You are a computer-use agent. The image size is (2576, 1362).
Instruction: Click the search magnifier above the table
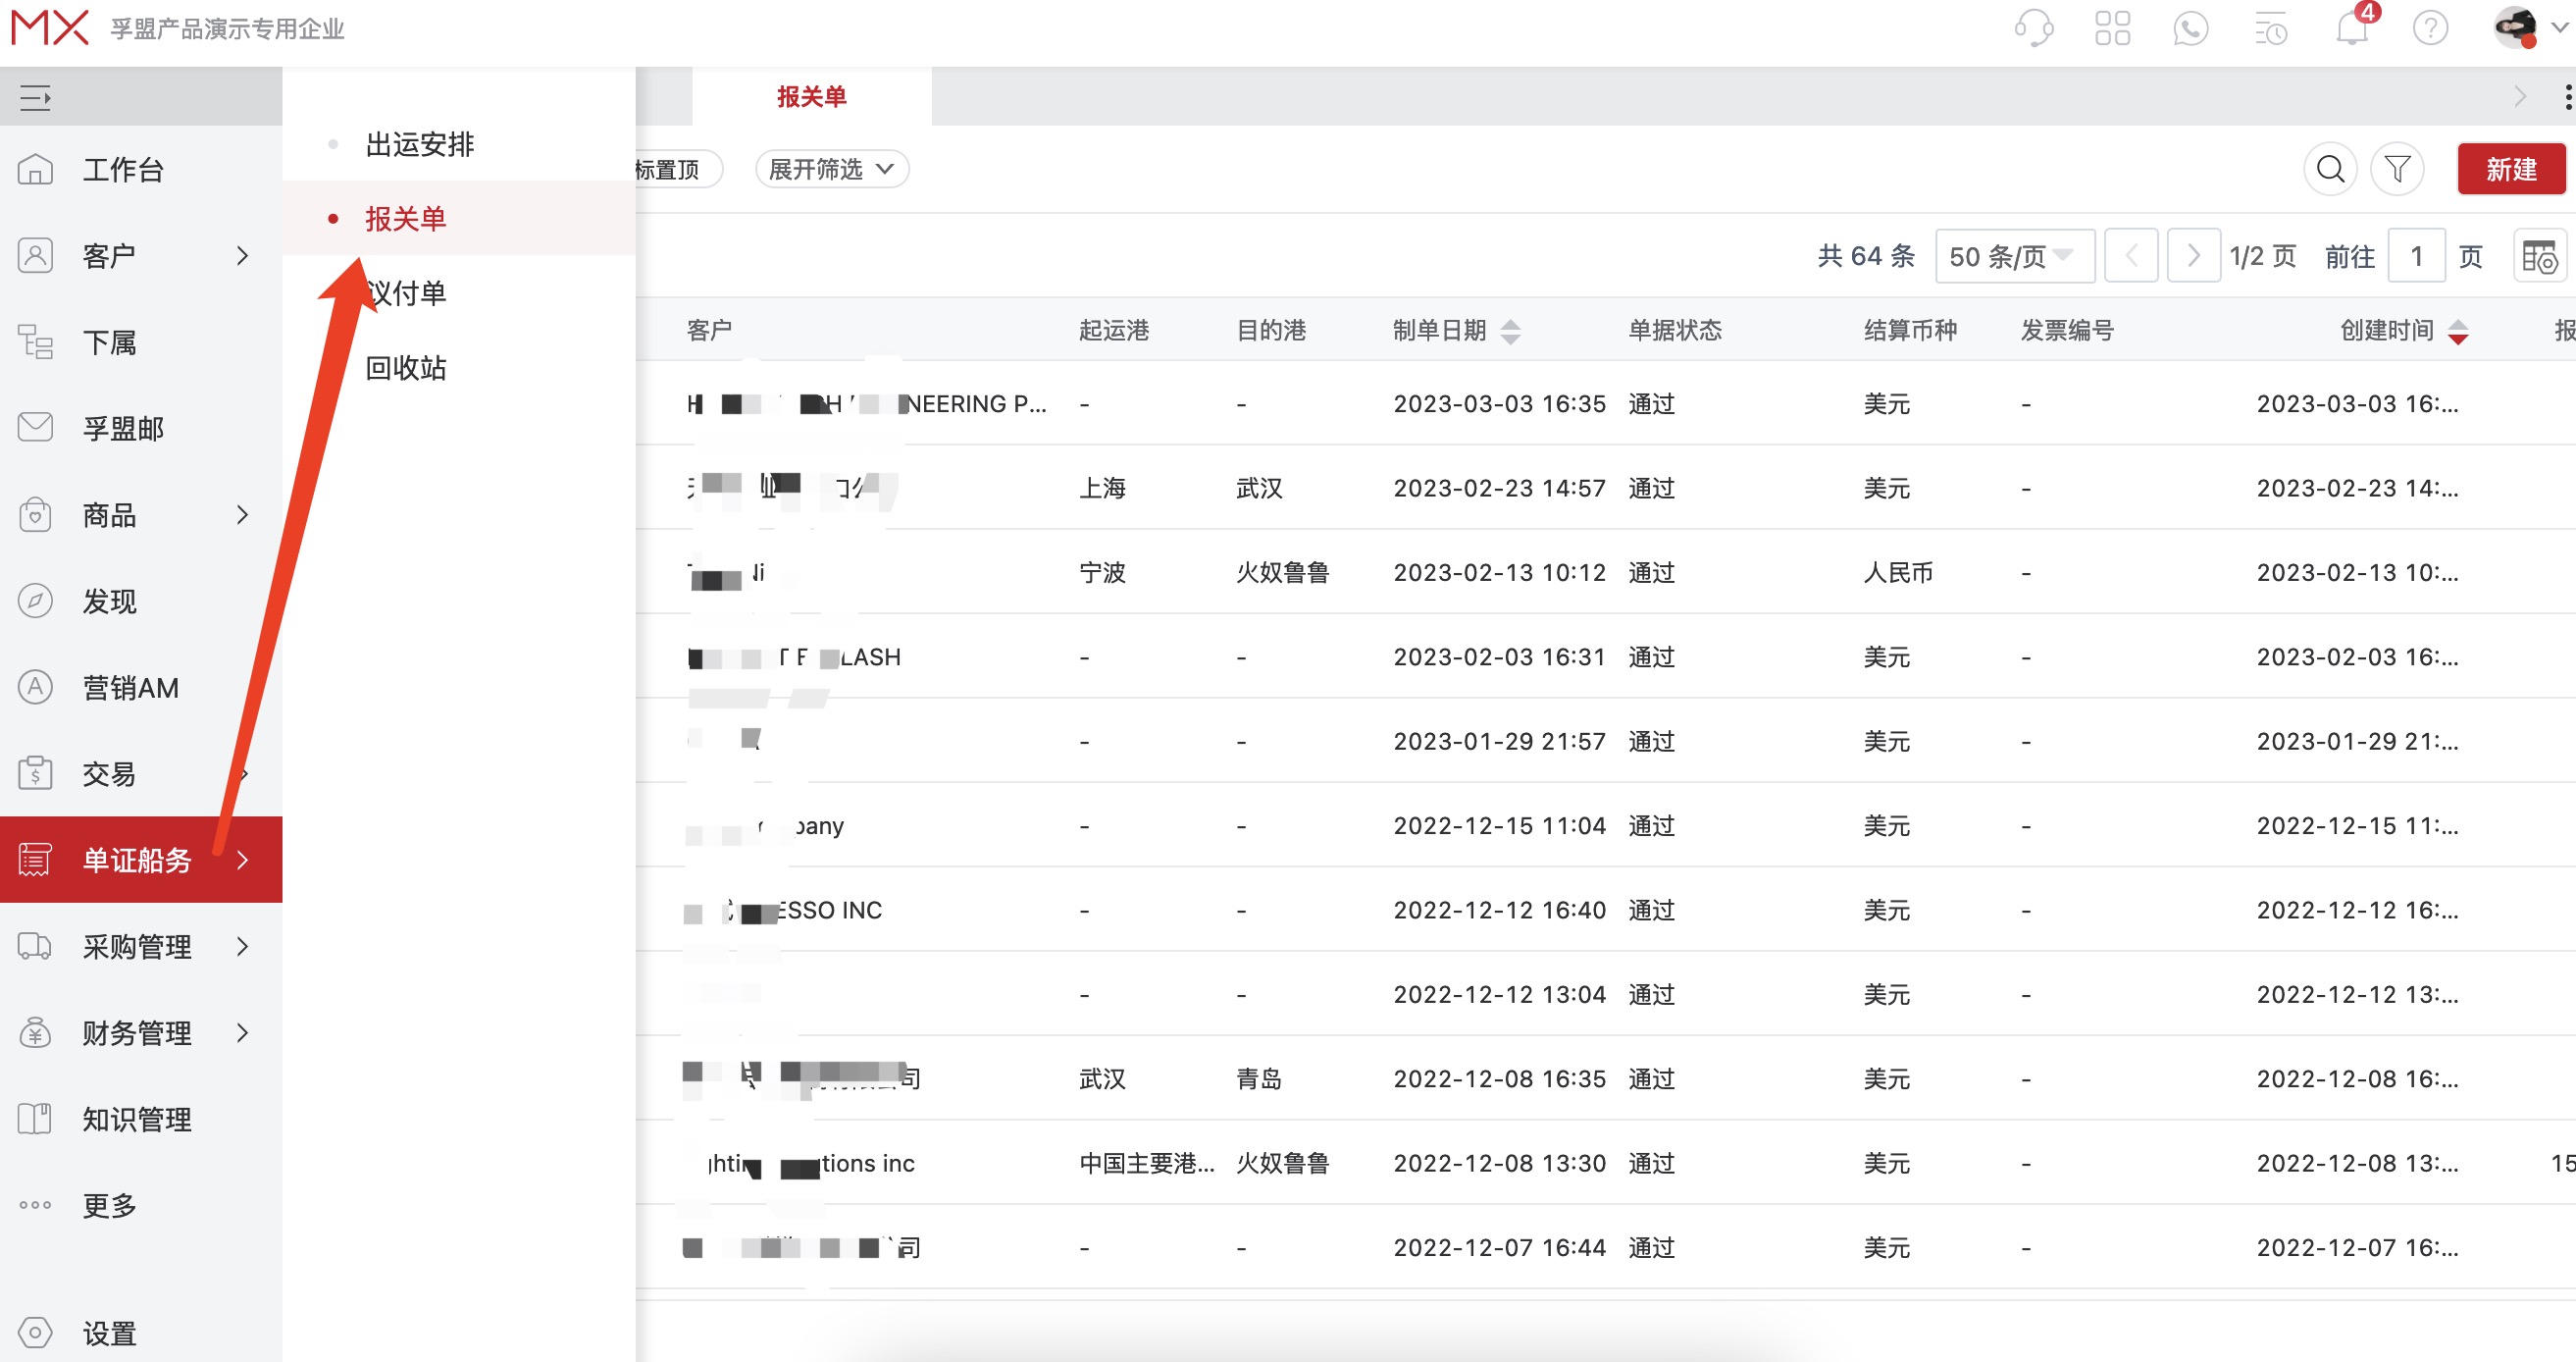pos(2331,169)
